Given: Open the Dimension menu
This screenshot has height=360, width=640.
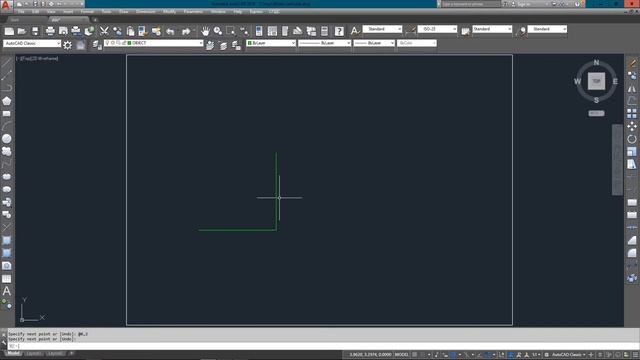Looking at the screenshot, I should pyautogui.click(x=146, y=12).
